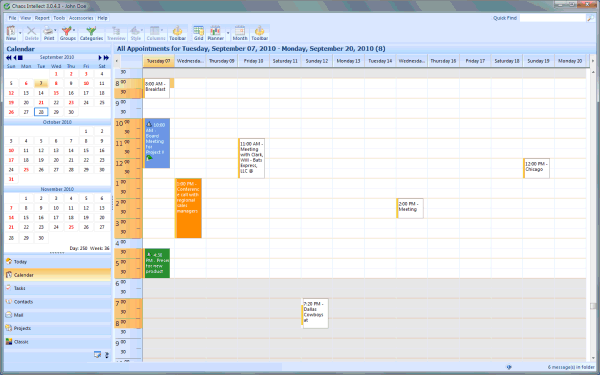
Task: Switch to the Month view icon
Action: pos(240,33)
